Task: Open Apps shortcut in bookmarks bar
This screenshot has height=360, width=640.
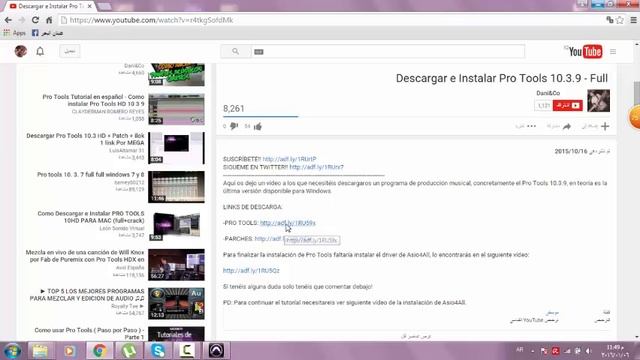Action: pos(15,33)
